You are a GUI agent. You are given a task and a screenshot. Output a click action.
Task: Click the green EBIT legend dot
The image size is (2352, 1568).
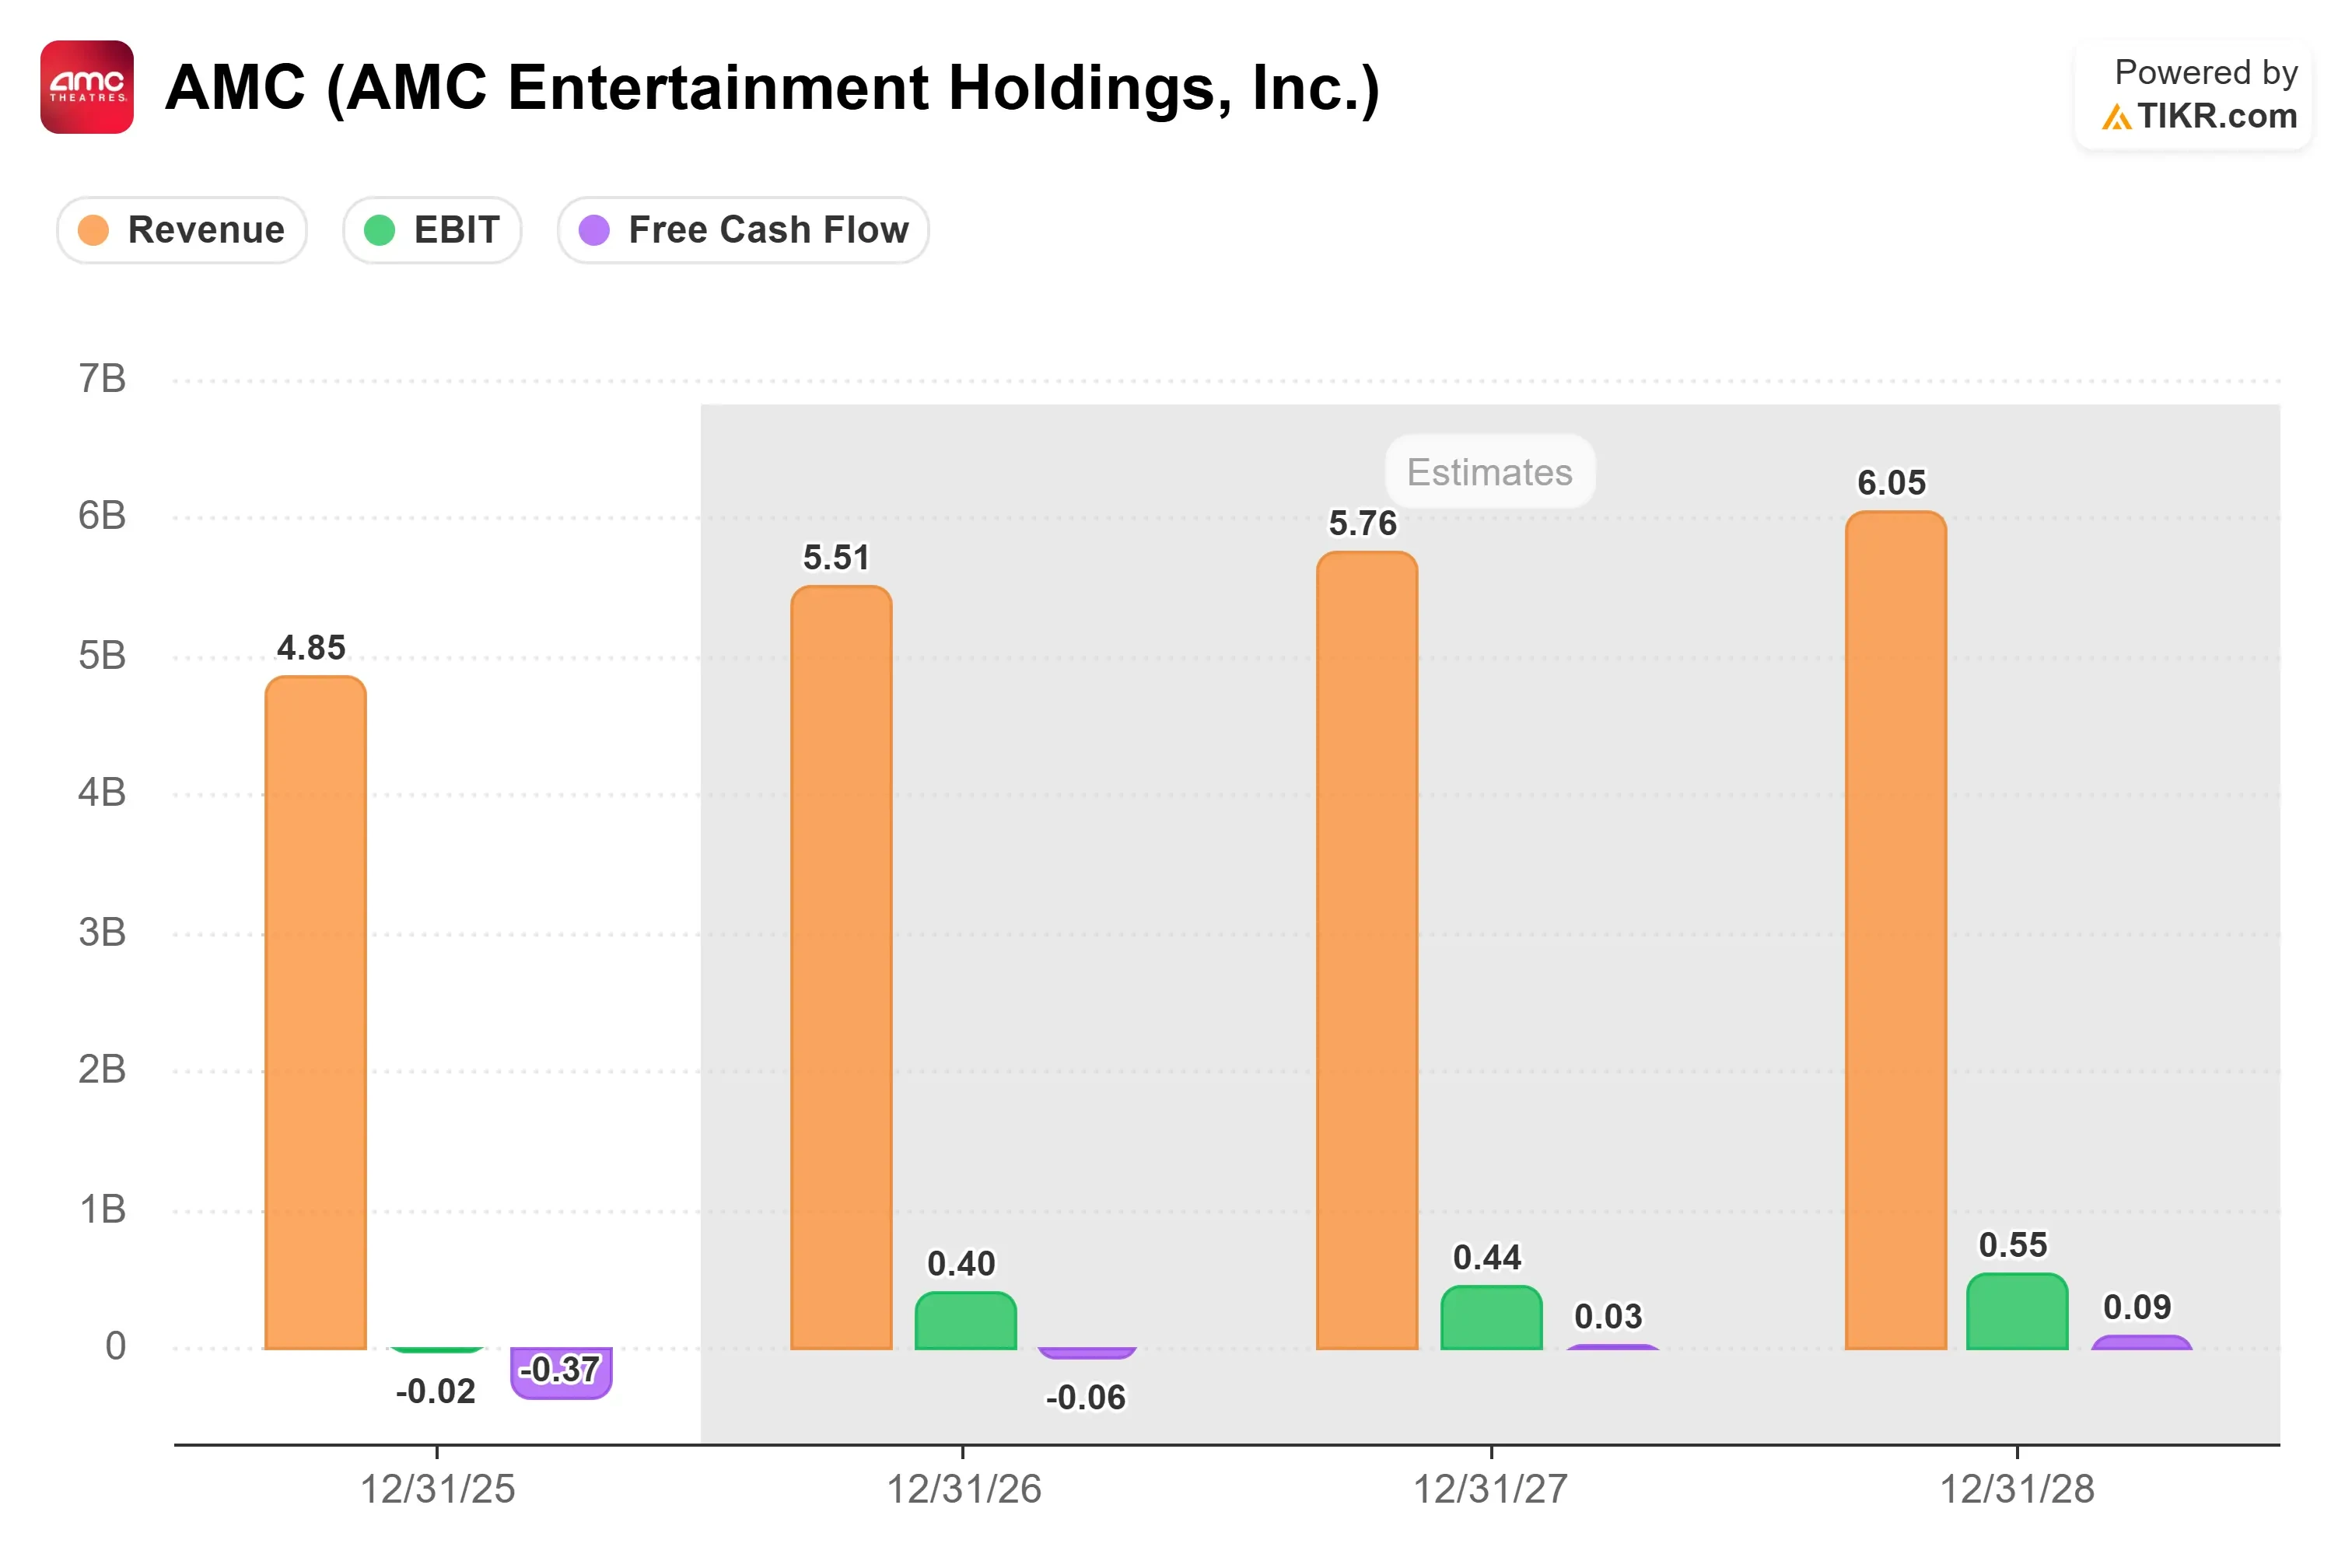pyautogui.click(x=379, y=230)
